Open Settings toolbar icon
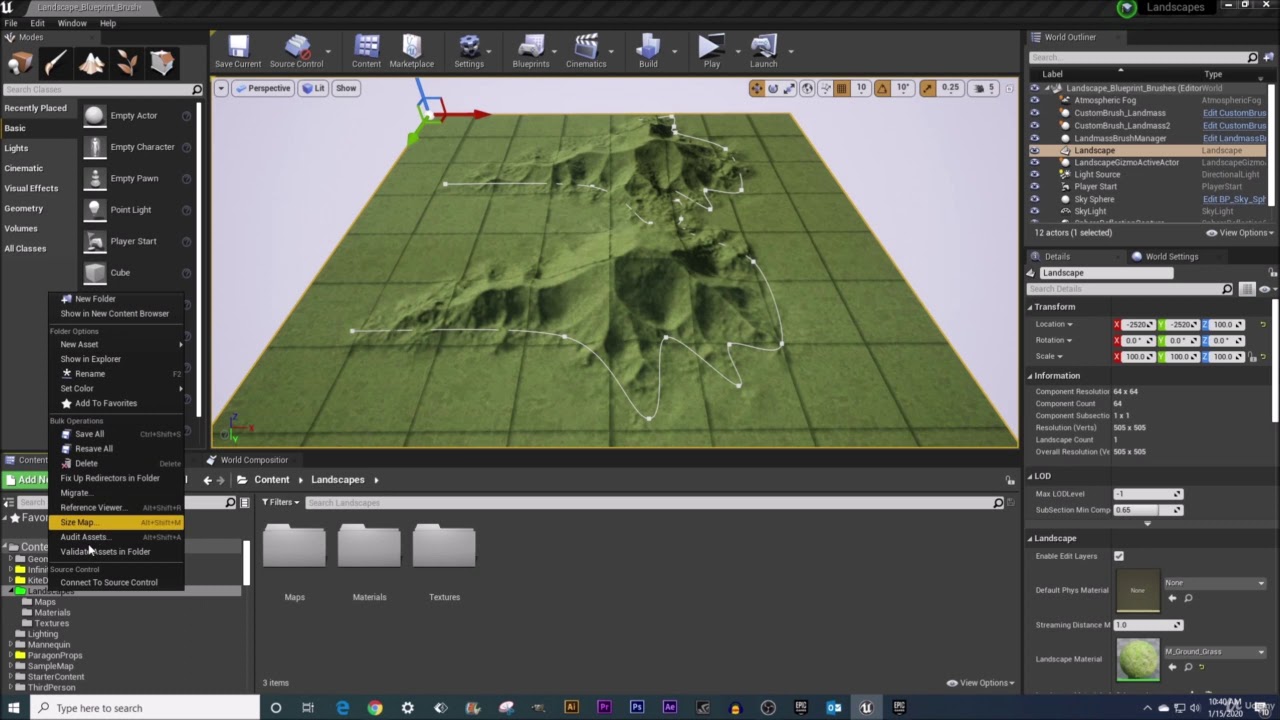Viewport: 1280px width, 720px height. [469, 46]
